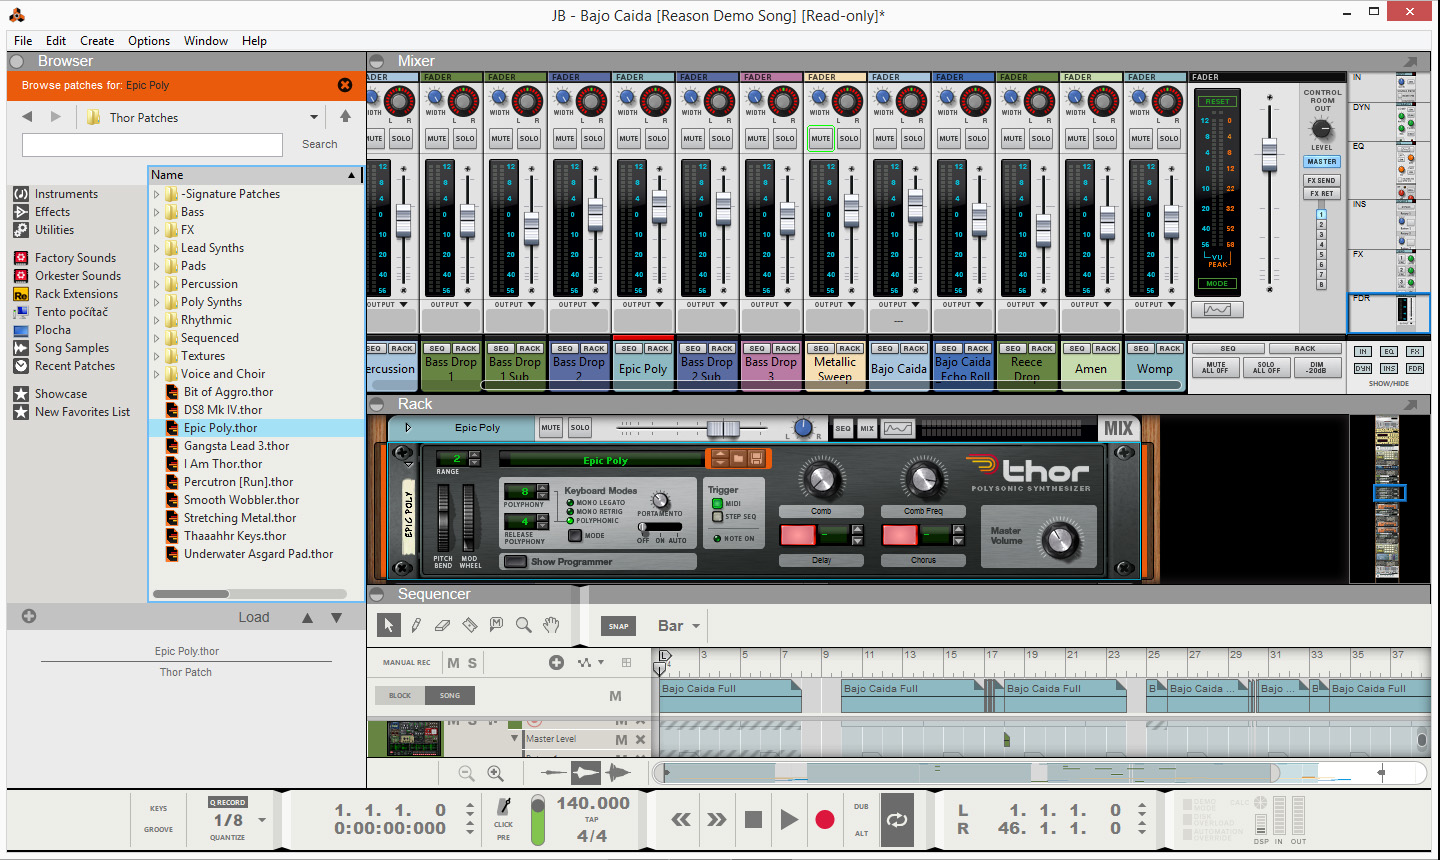Click the Load button in browser
This screenshot has width=1440, height=860.
(x=253, y=617)
